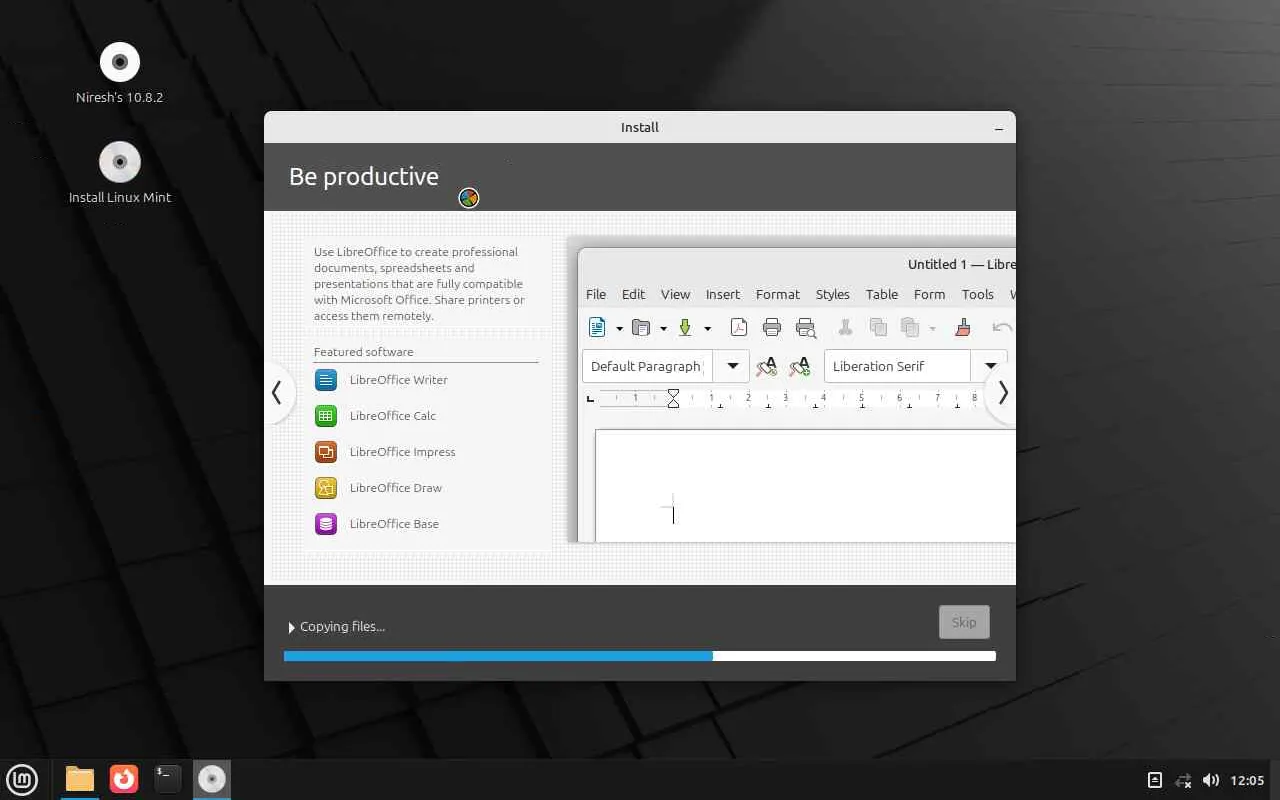Open the dropdown arrow beside the Save icon
Image resolution: width=1280 pixels, height=800 pixels.
707,328
